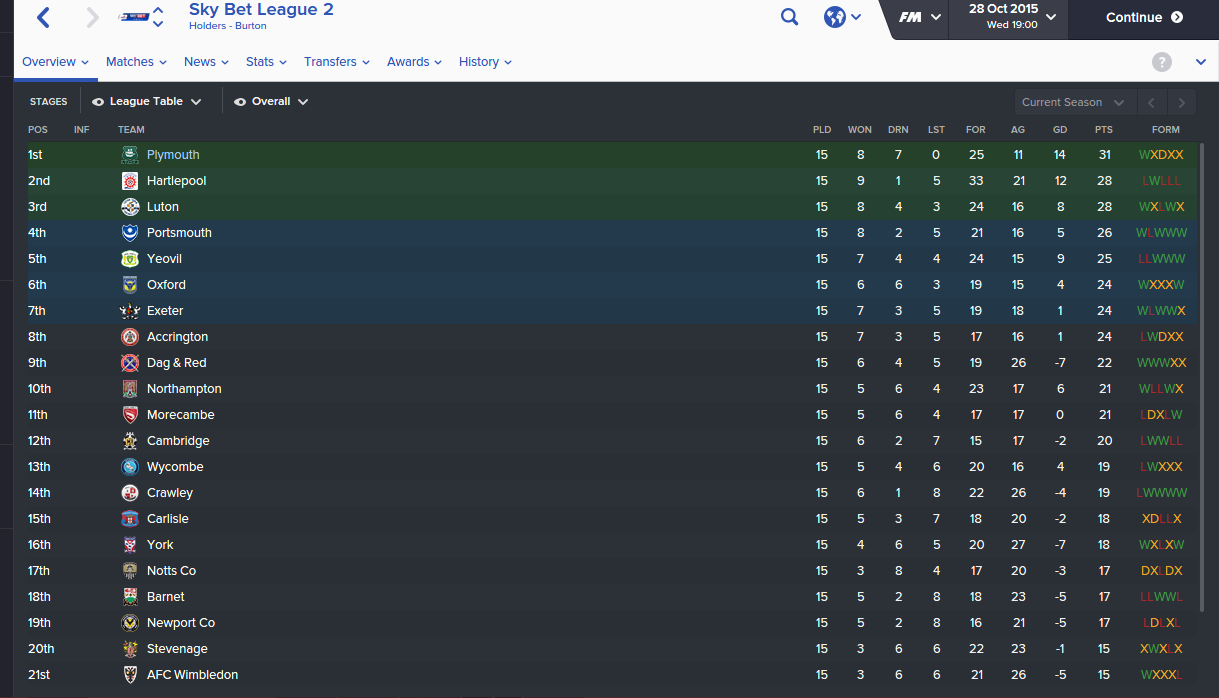1219x698 pixels.
Task: Open the search magnifier icon
Action: point(790,17)
